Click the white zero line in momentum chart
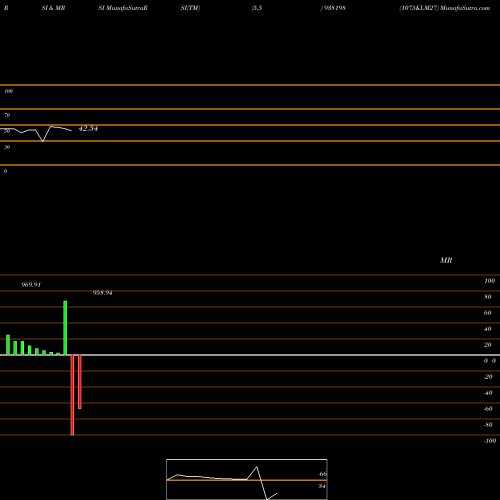The width and height of the screenshot is (500, 500). [x=250, y=355]
